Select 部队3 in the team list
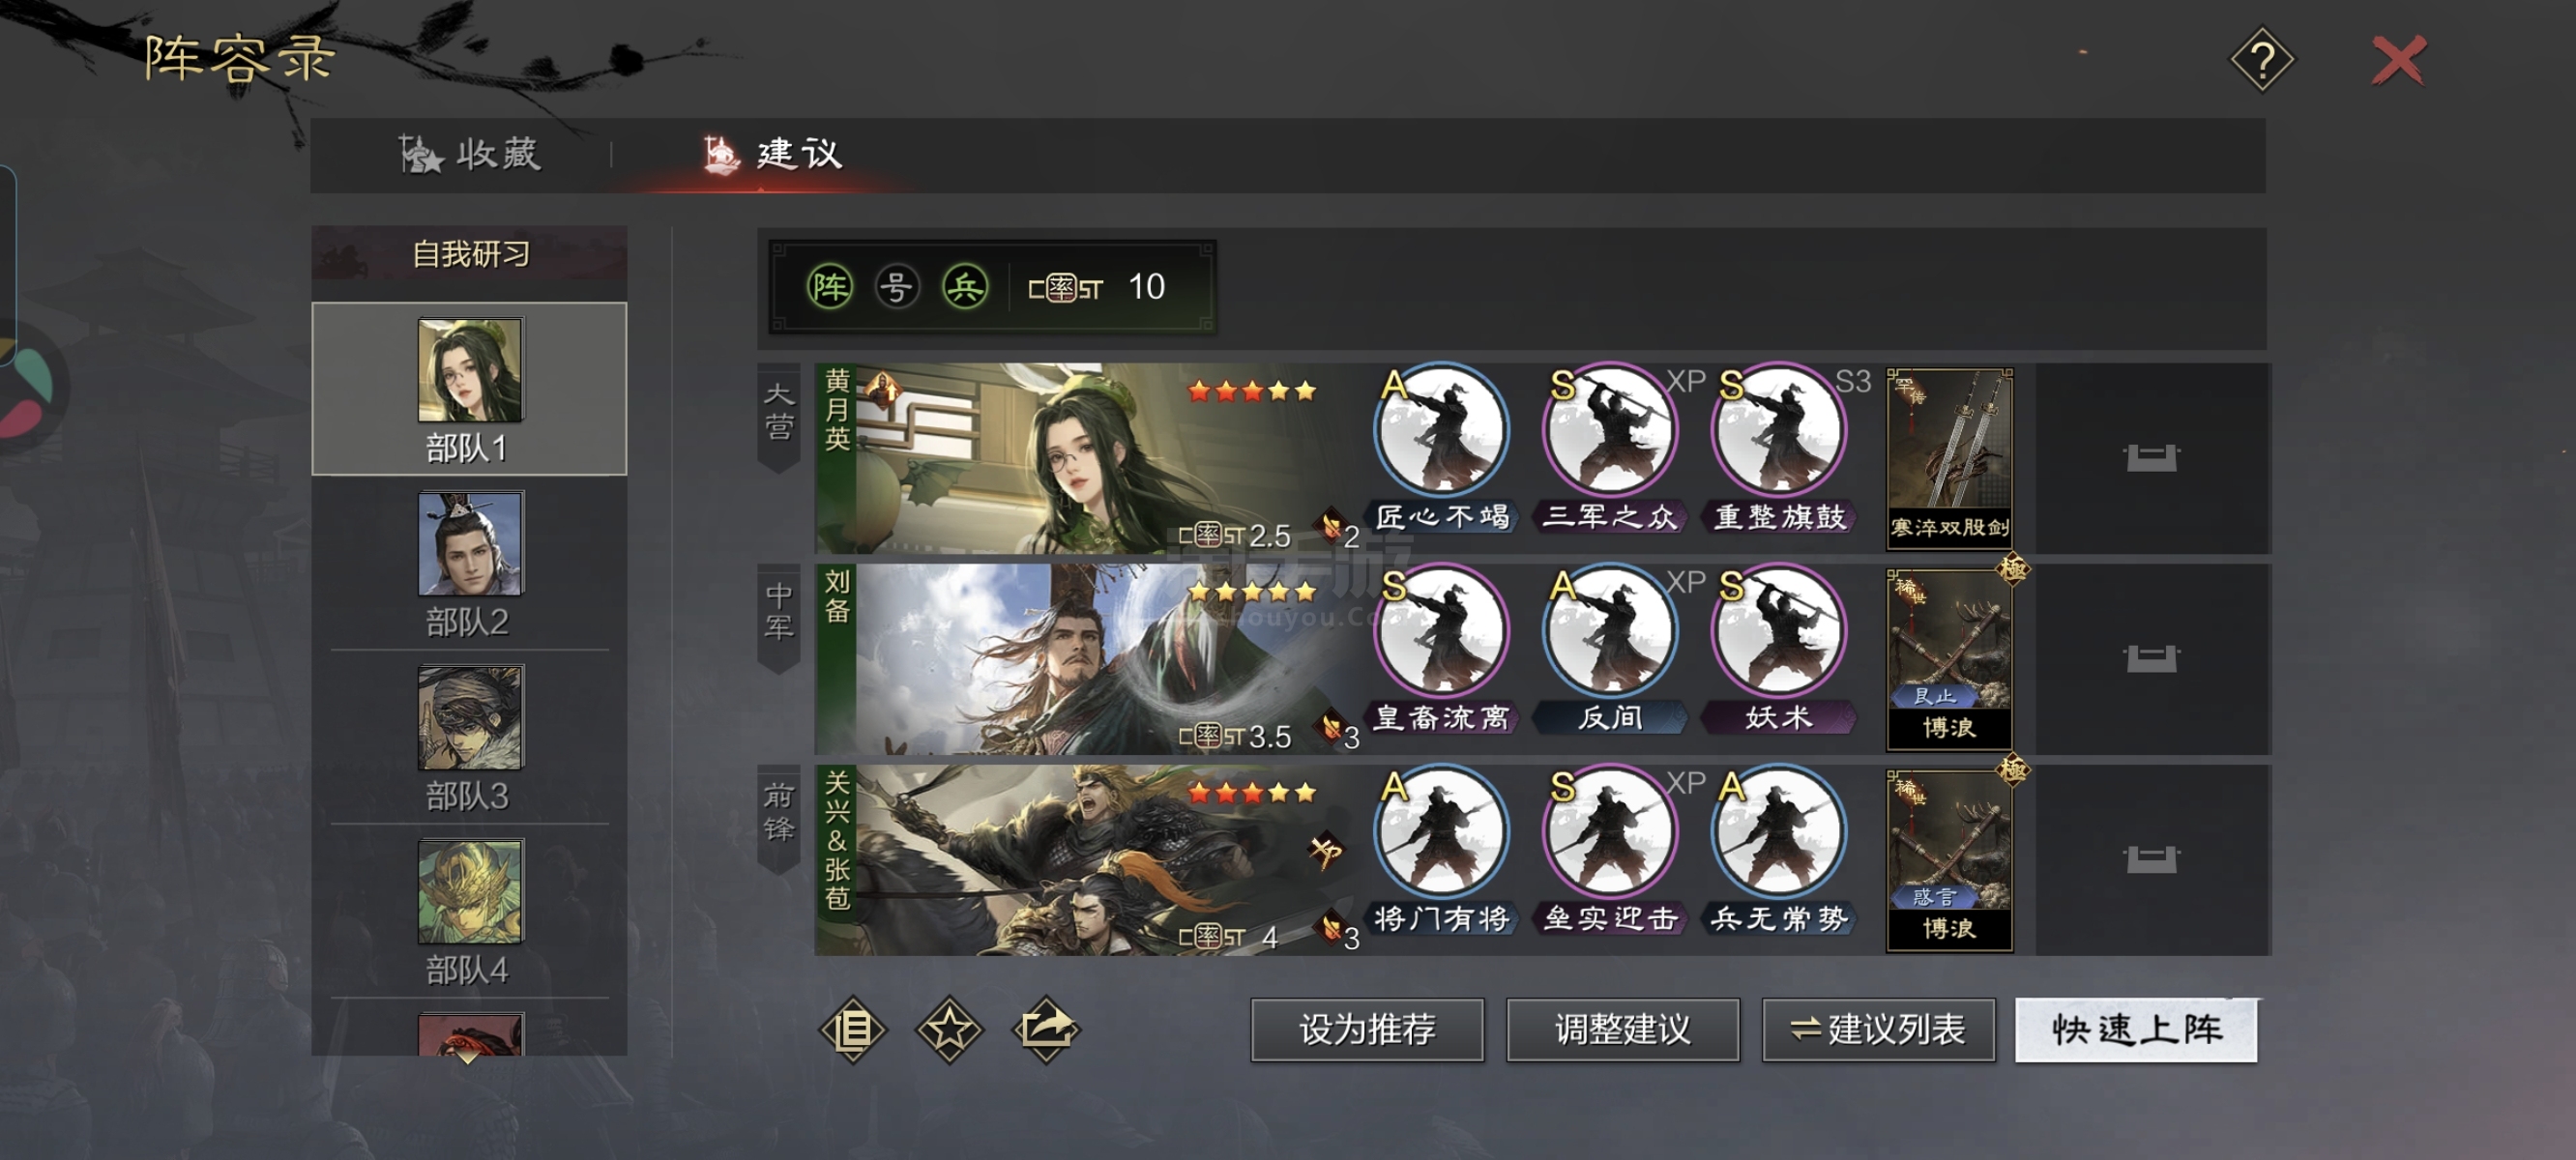The image size is (2576, 1160). pyautogui.click(x=470, y=739)
